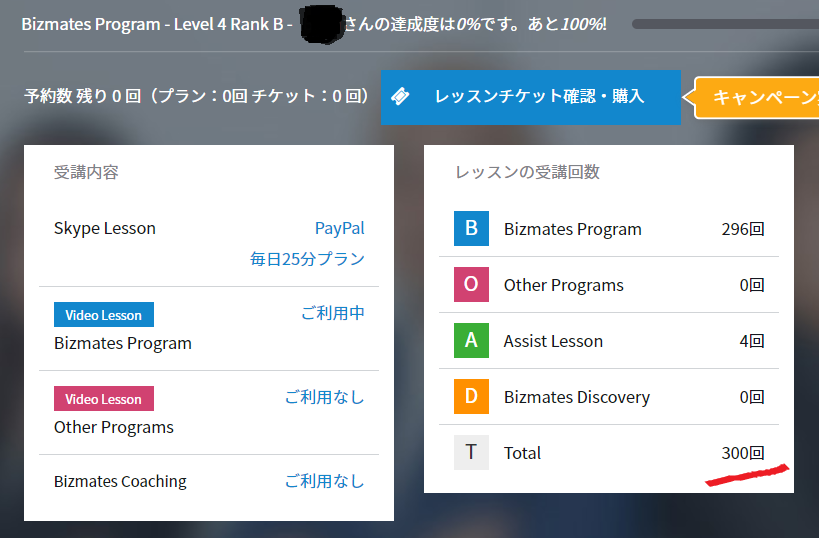Click the Total label

pos(522,453)
